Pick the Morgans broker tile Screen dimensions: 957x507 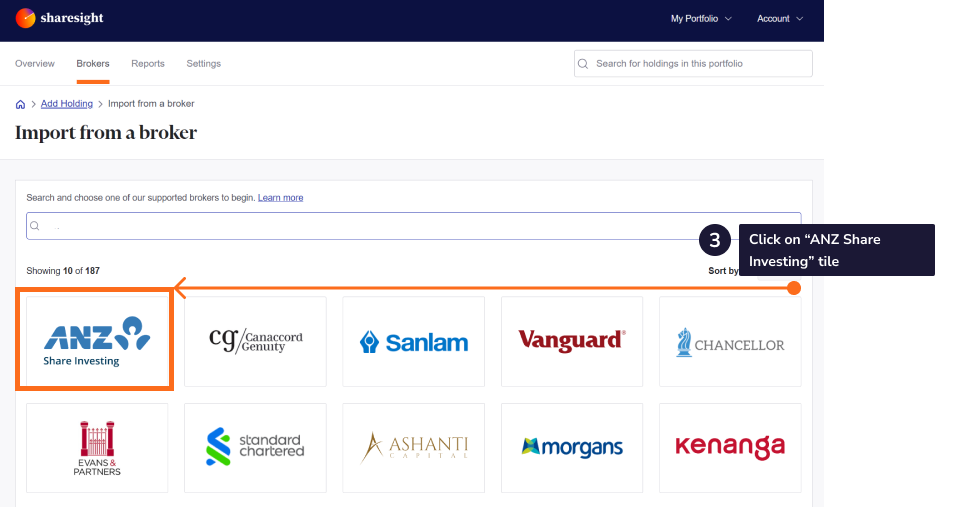[572, 448]
